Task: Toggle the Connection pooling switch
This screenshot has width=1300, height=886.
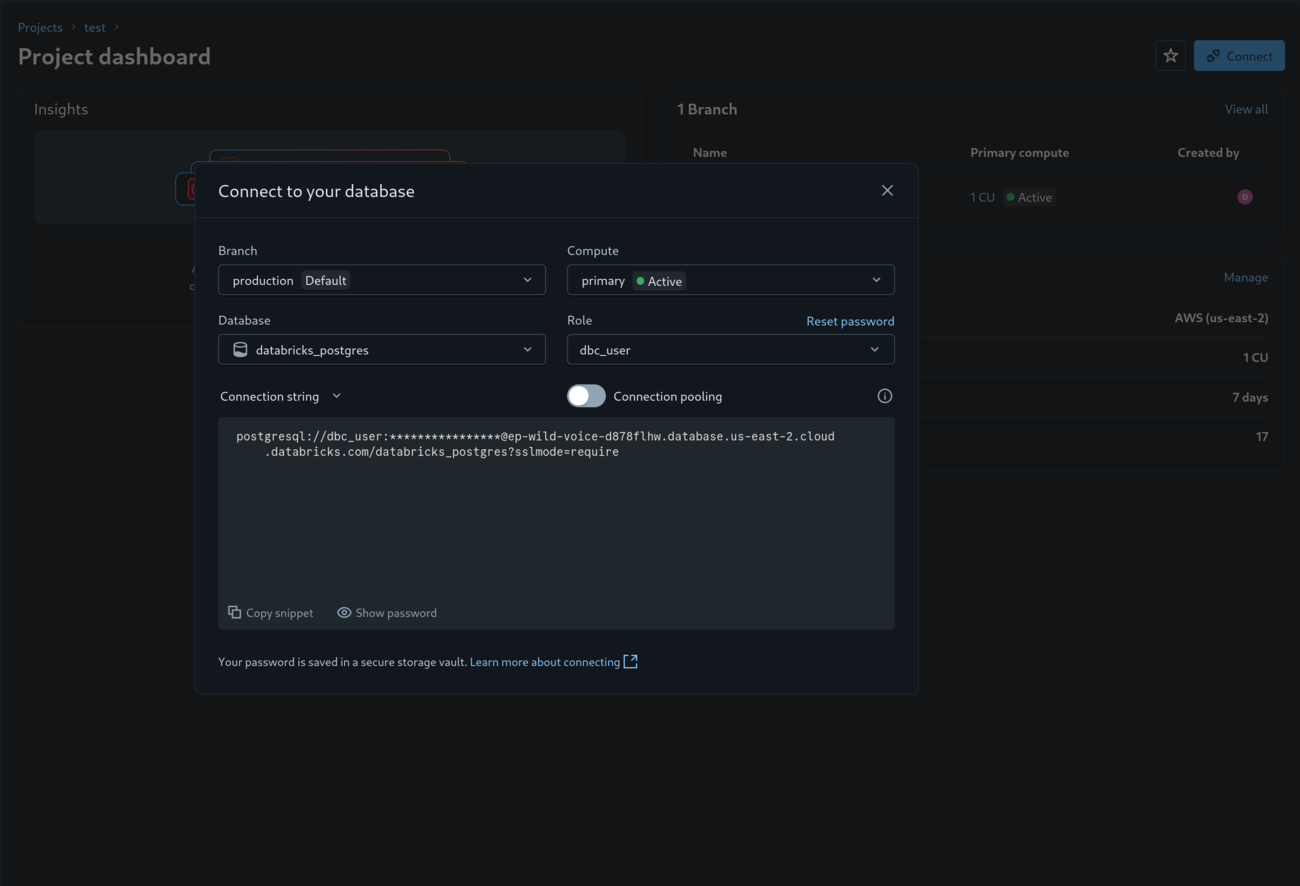Action: 586,396
